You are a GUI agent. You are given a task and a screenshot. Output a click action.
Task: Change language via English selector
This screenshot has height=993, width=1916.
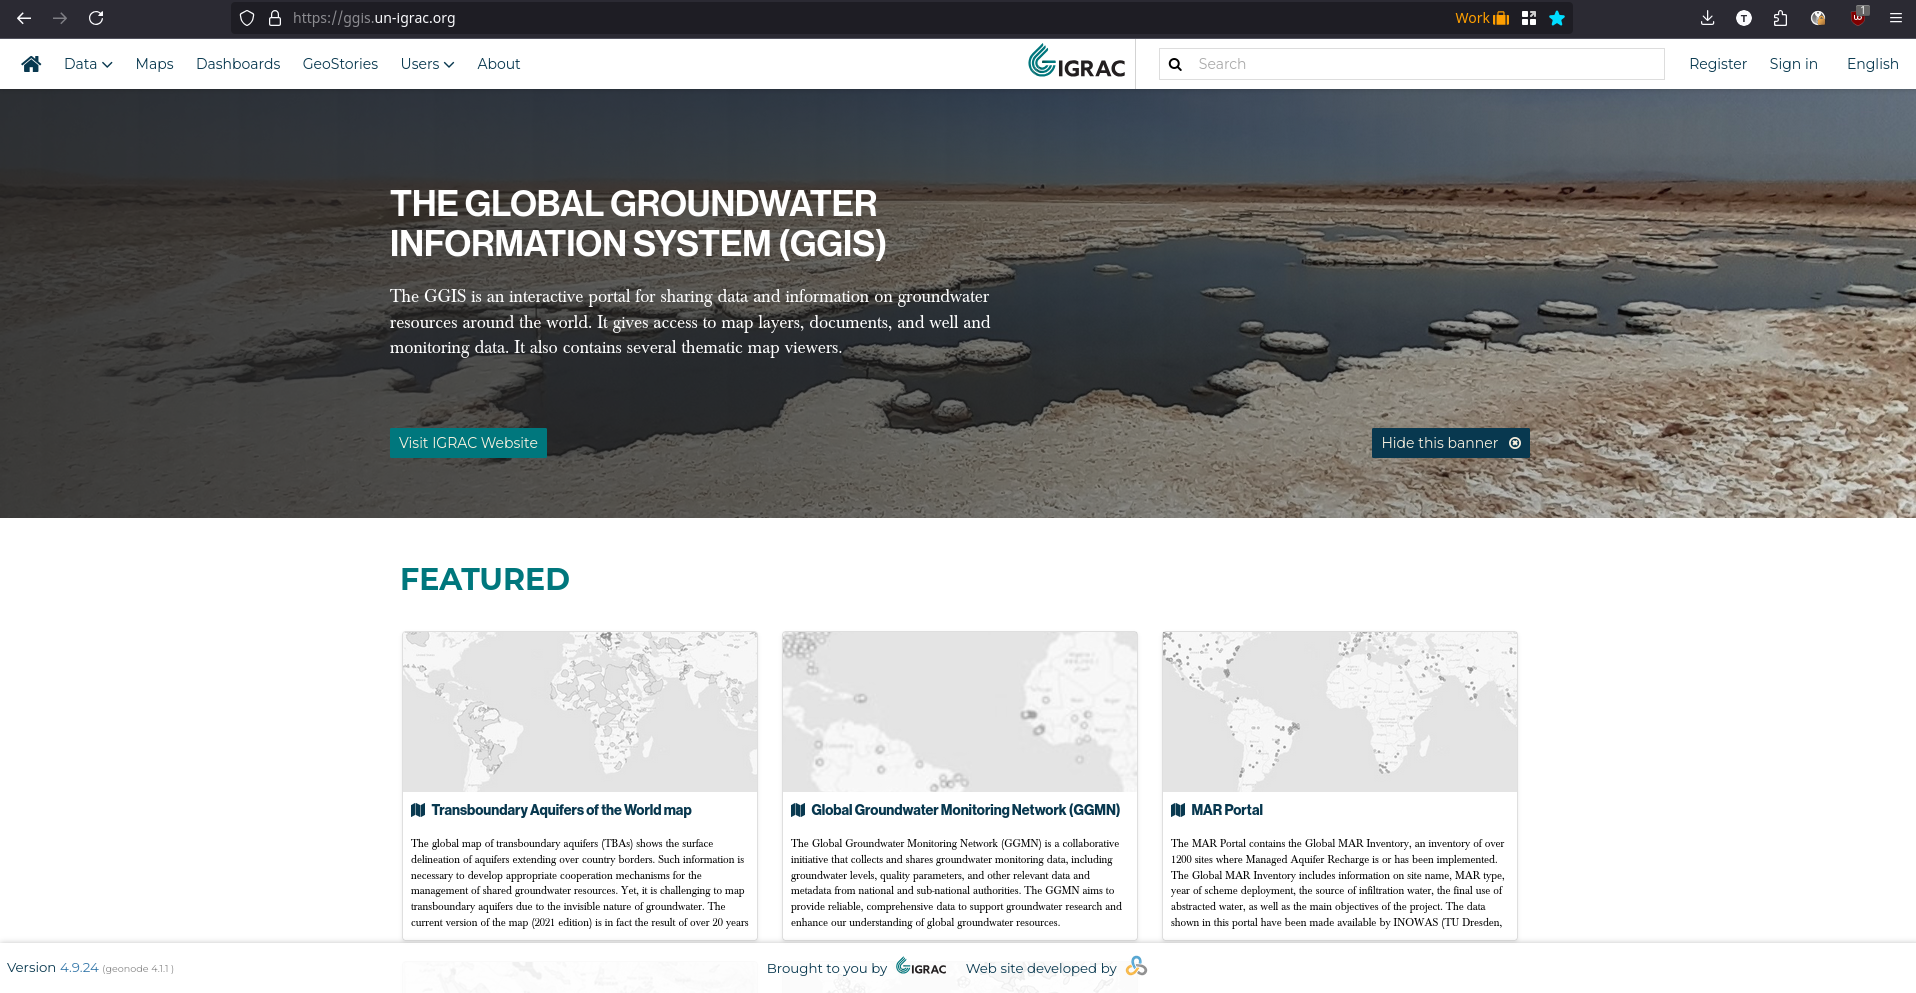pyautogui.click(x=1872, y=64)
